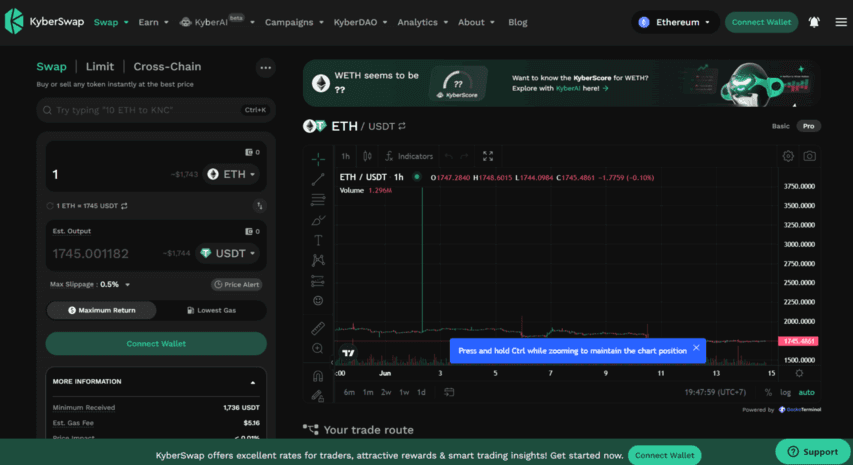Click Connect Wallet in bottom banner
The width and height of the screenshot is (853, 465).
664,455
